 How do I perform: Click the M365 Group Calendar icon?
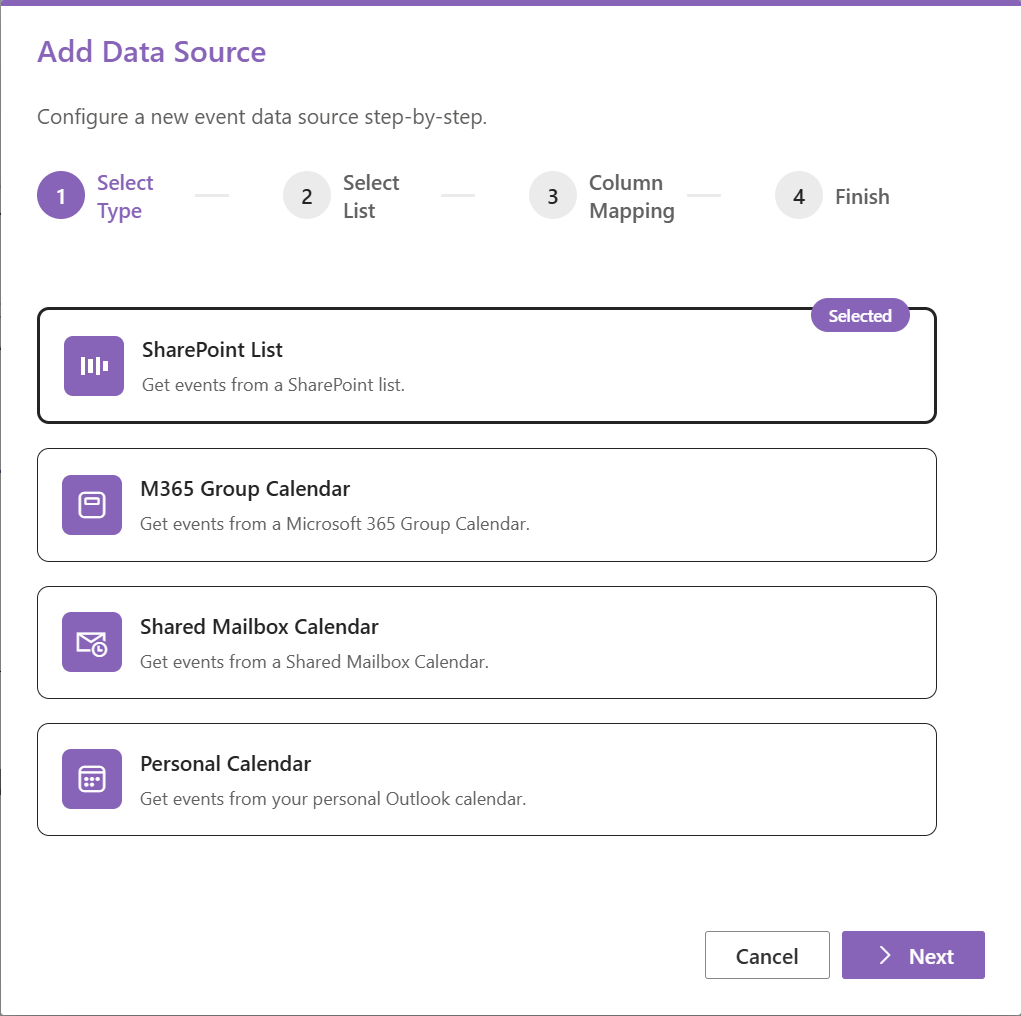pos(92,505)
